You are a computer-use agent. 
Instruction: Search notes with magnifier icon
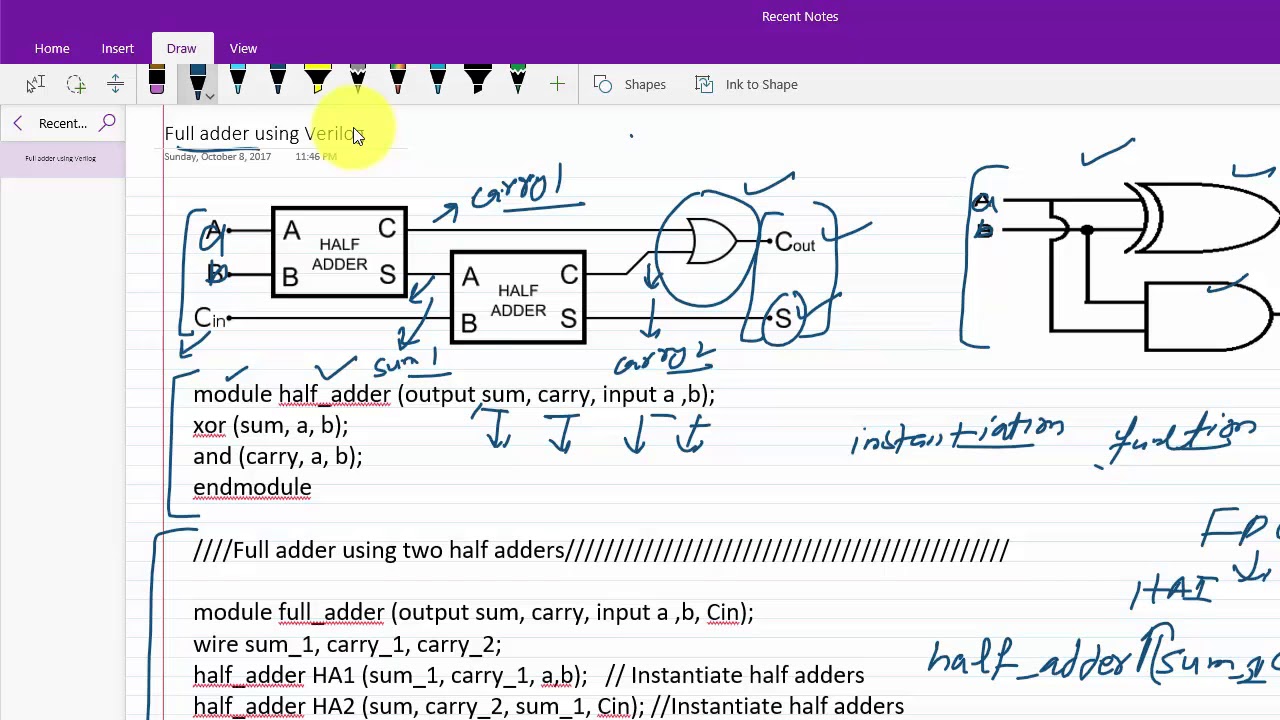(x=107, y=123)
